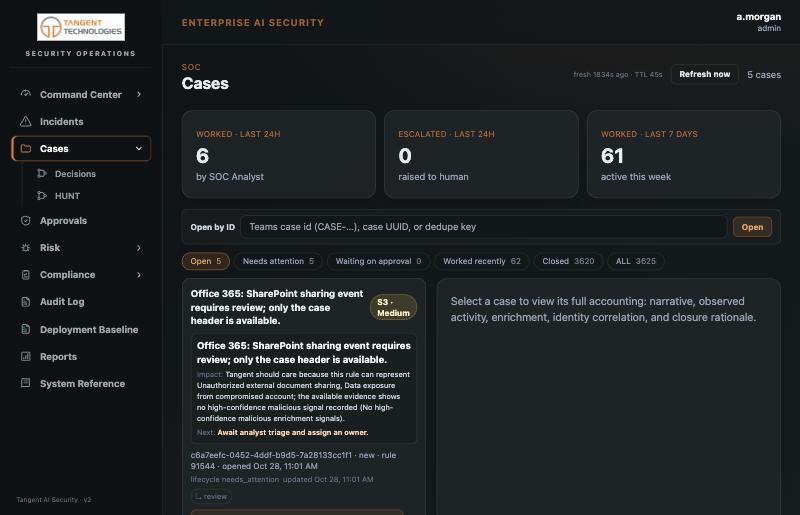Select the Waiting on approval filter

(x=378, y=261)
